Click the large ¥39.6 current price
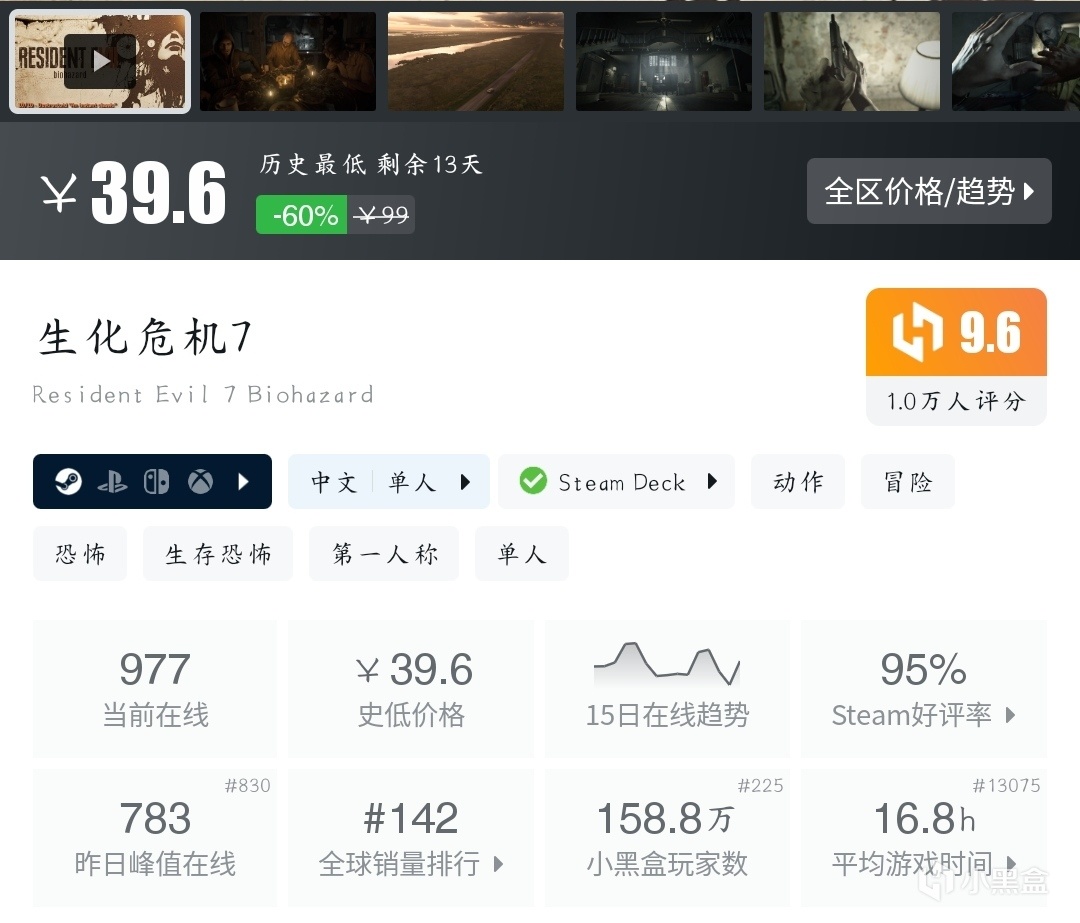1080x923 pixels. [134, 193]
